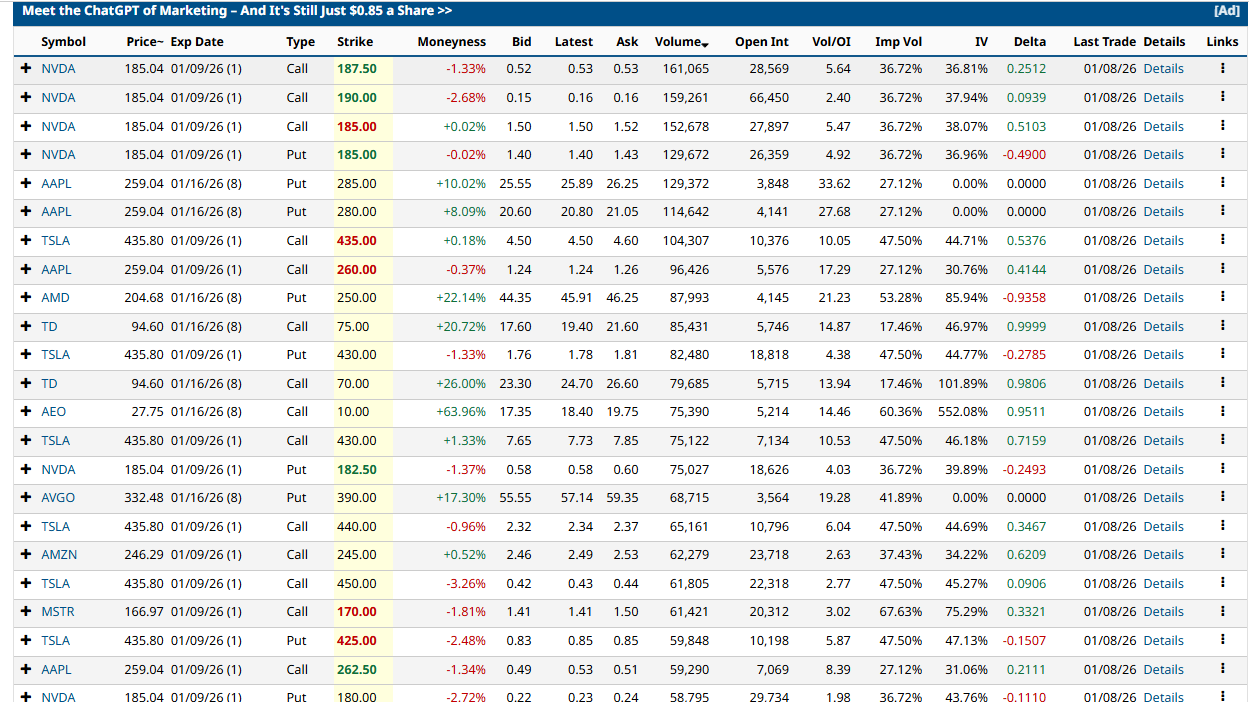Expand the AAPL 260.00 Call row
This screenshot has width=1249, height=702.
pos(26,270)
